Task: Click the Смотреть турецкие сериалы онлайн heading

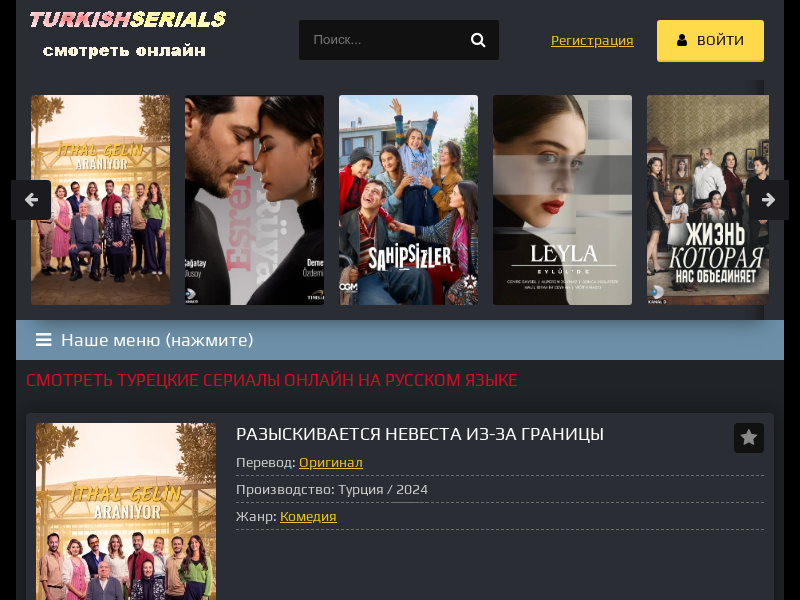Action: (x=272, y=380)
